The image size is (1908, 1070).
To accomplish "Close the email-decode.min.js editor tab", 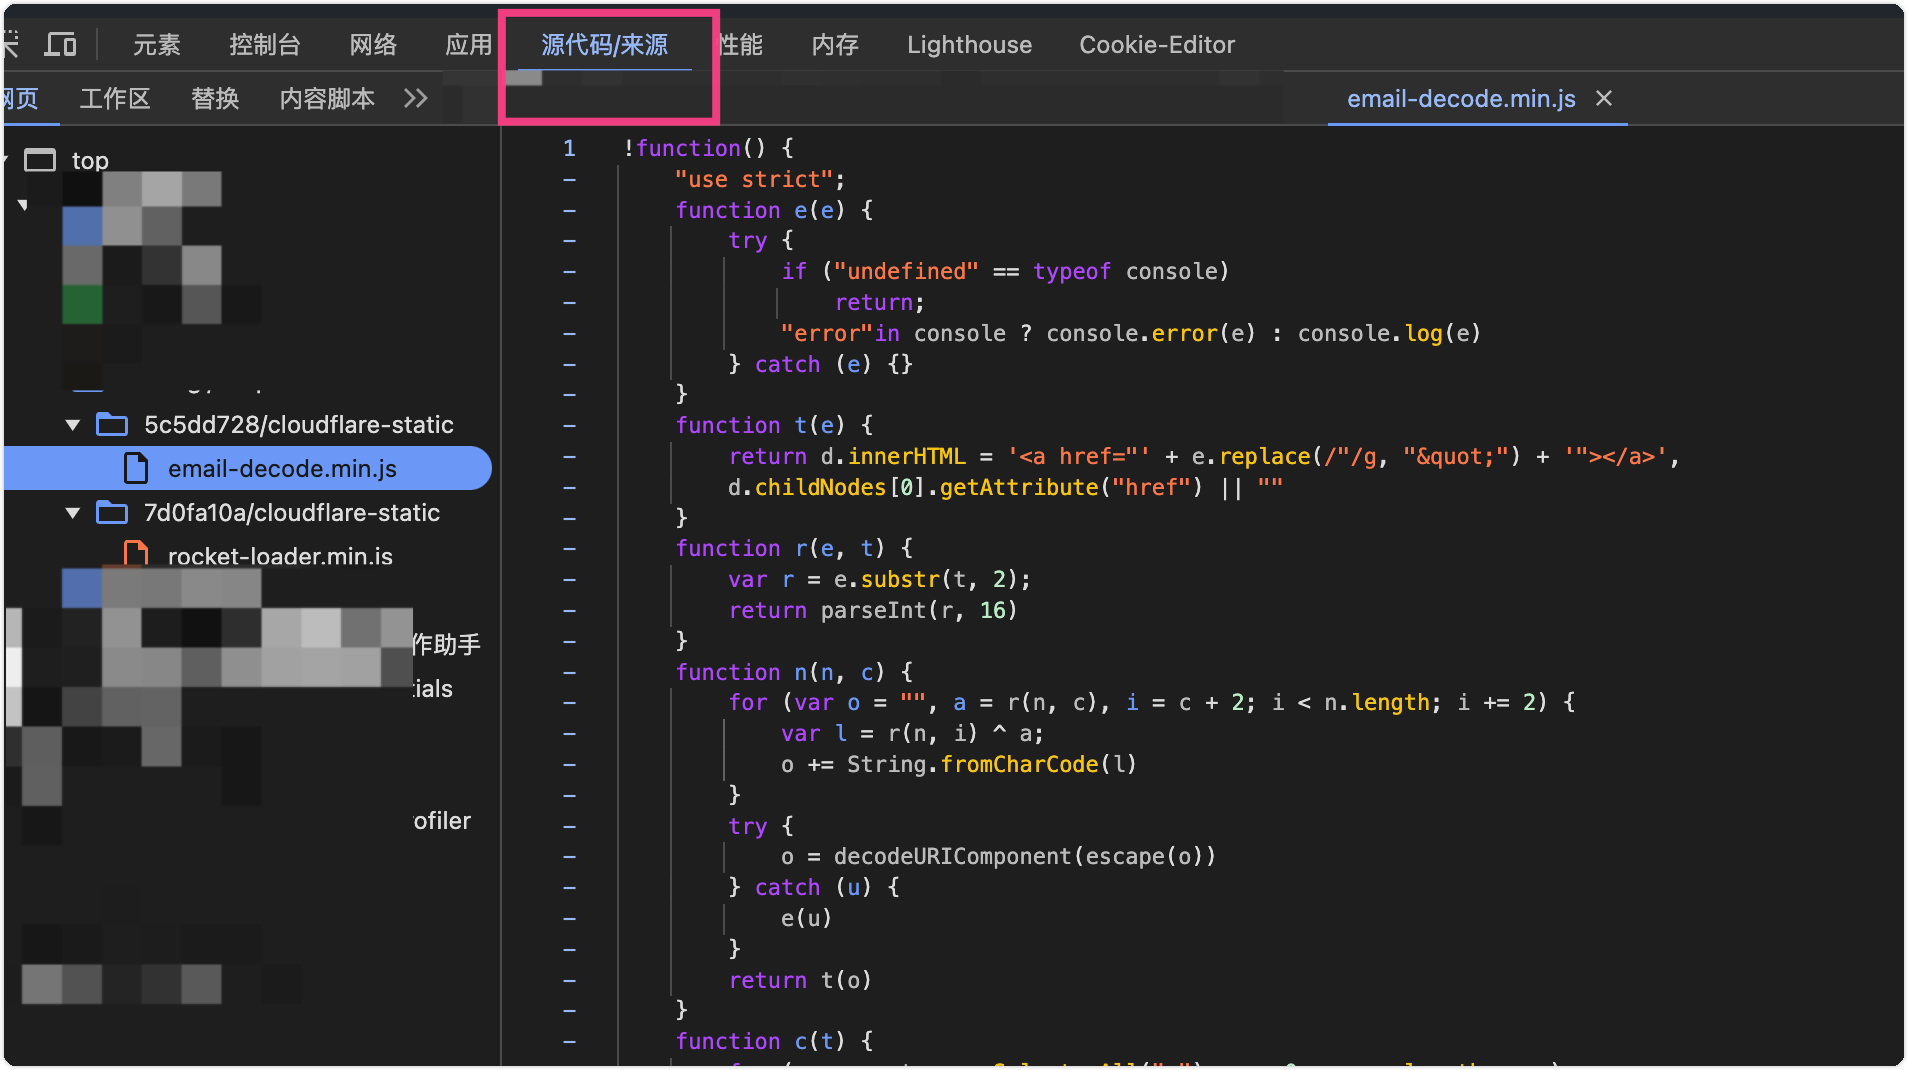I will point(1604,98).
